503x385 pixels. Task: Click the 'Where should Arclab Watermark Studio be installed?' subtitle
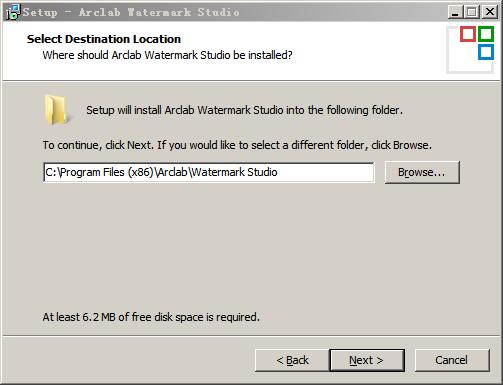point(167,55)
